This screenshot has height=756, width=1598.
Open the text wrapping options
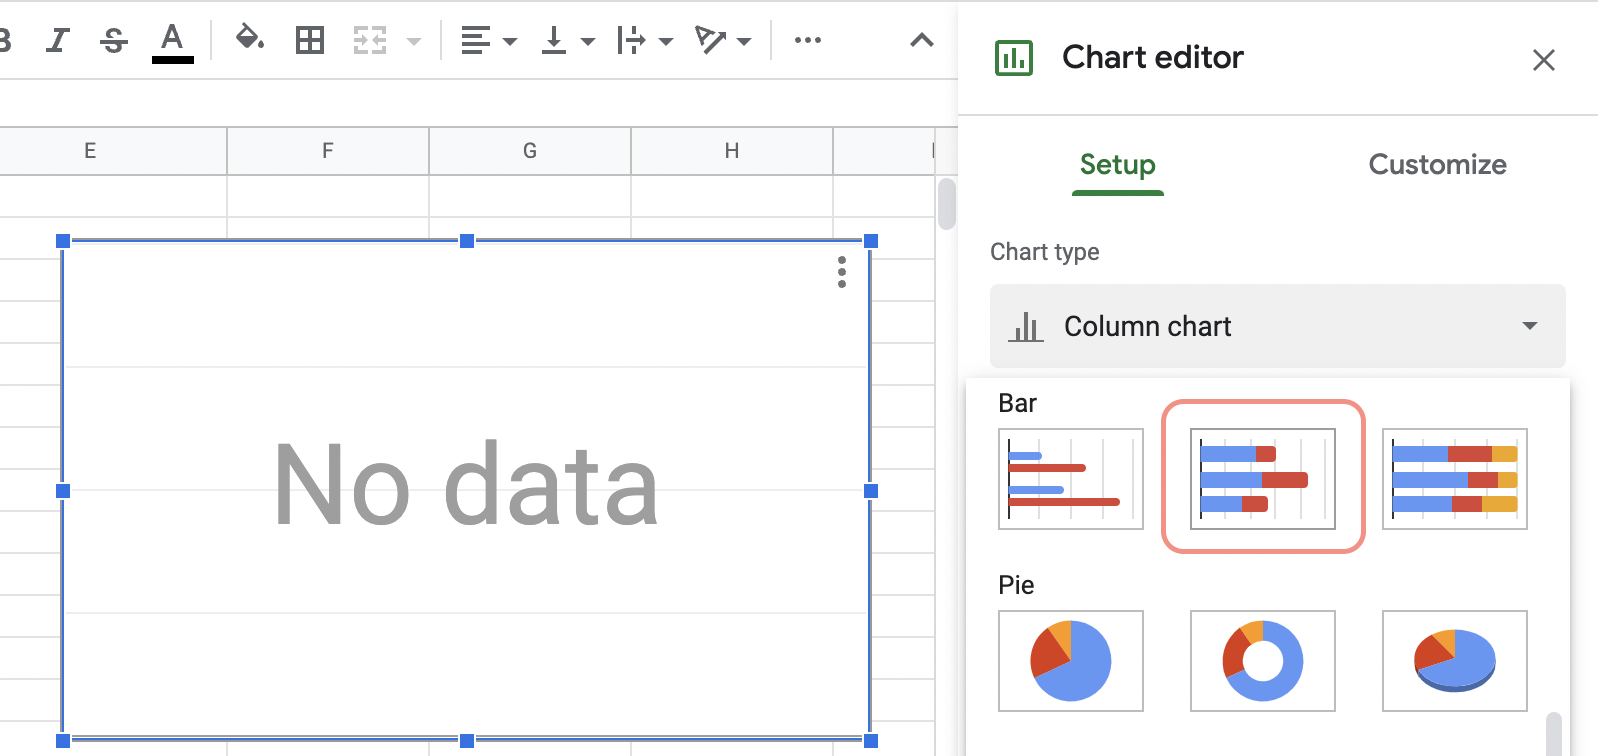(x=644, y=41)
